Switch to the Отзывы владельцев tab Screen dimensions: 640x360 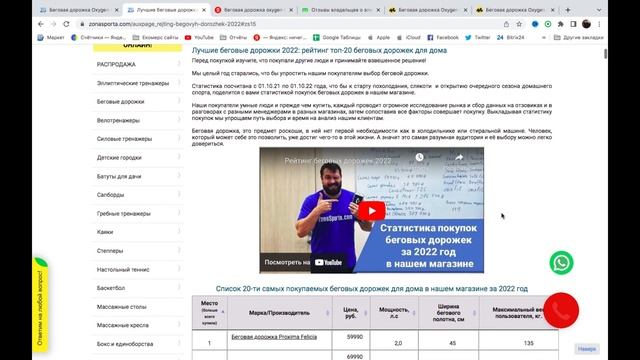(x=340, y=10)
